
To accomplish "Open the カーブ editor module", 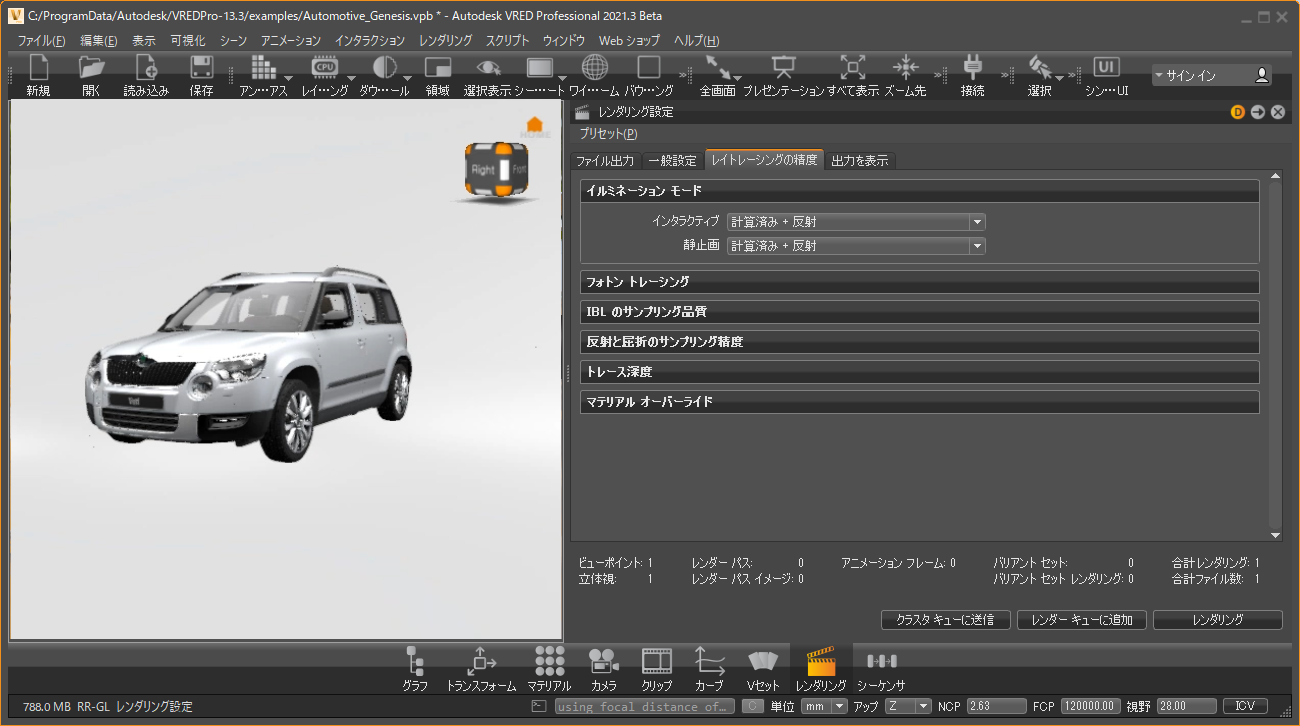I will (709, 669).
